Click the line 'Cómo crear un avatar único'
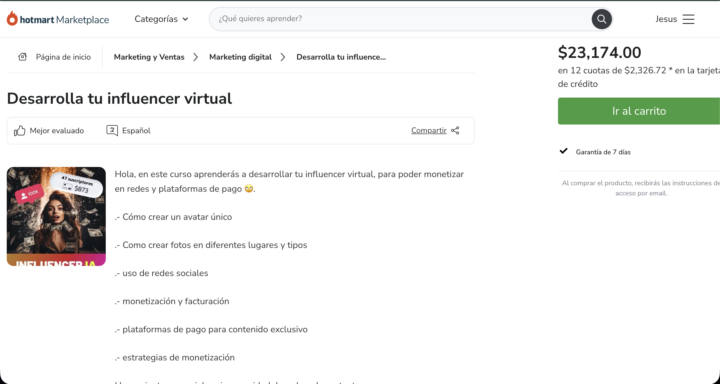 point(174,217)
